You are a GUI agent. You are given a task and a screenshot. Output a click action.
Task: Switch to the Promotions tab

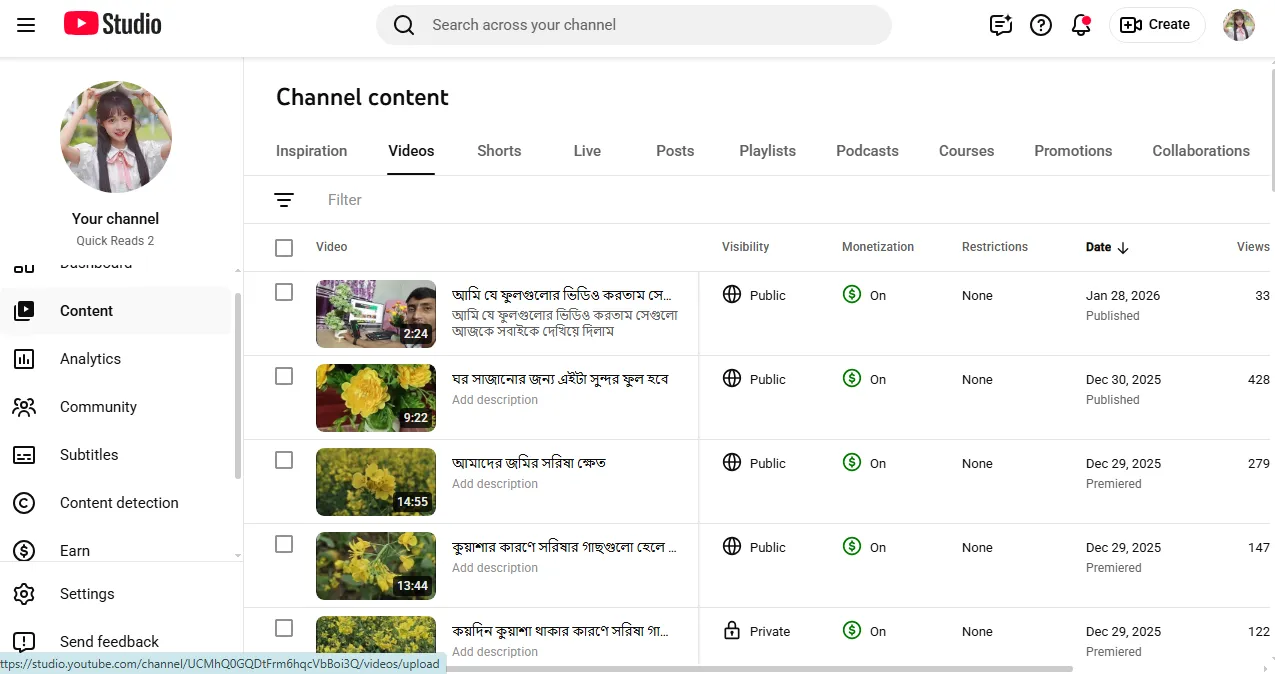(x=1073, y=151)
